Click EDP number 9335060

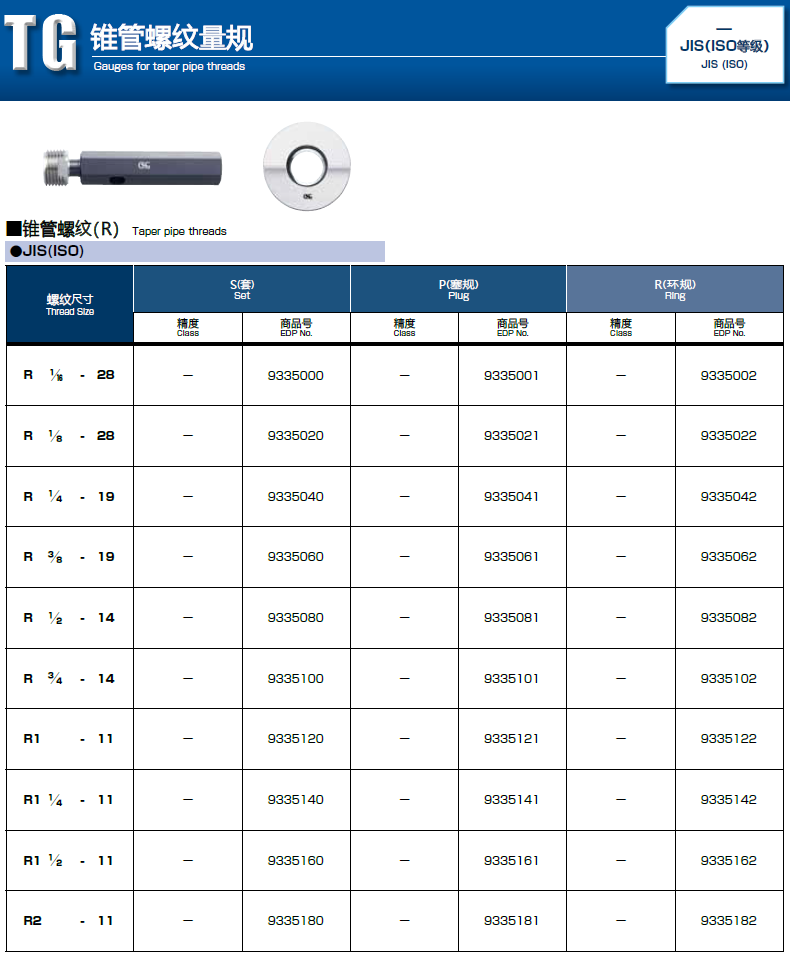(296, 557)
